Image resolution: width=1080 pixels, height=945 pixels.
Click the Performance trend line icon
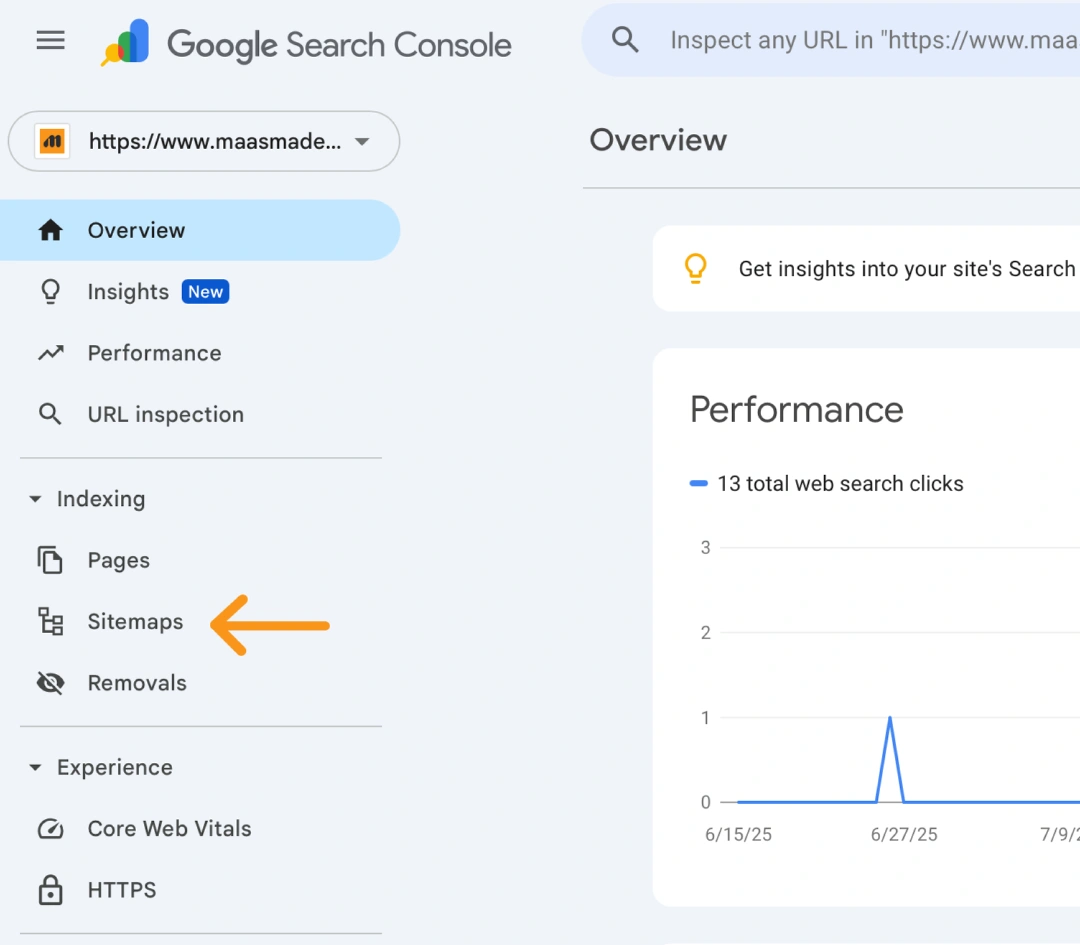[50, 353]
